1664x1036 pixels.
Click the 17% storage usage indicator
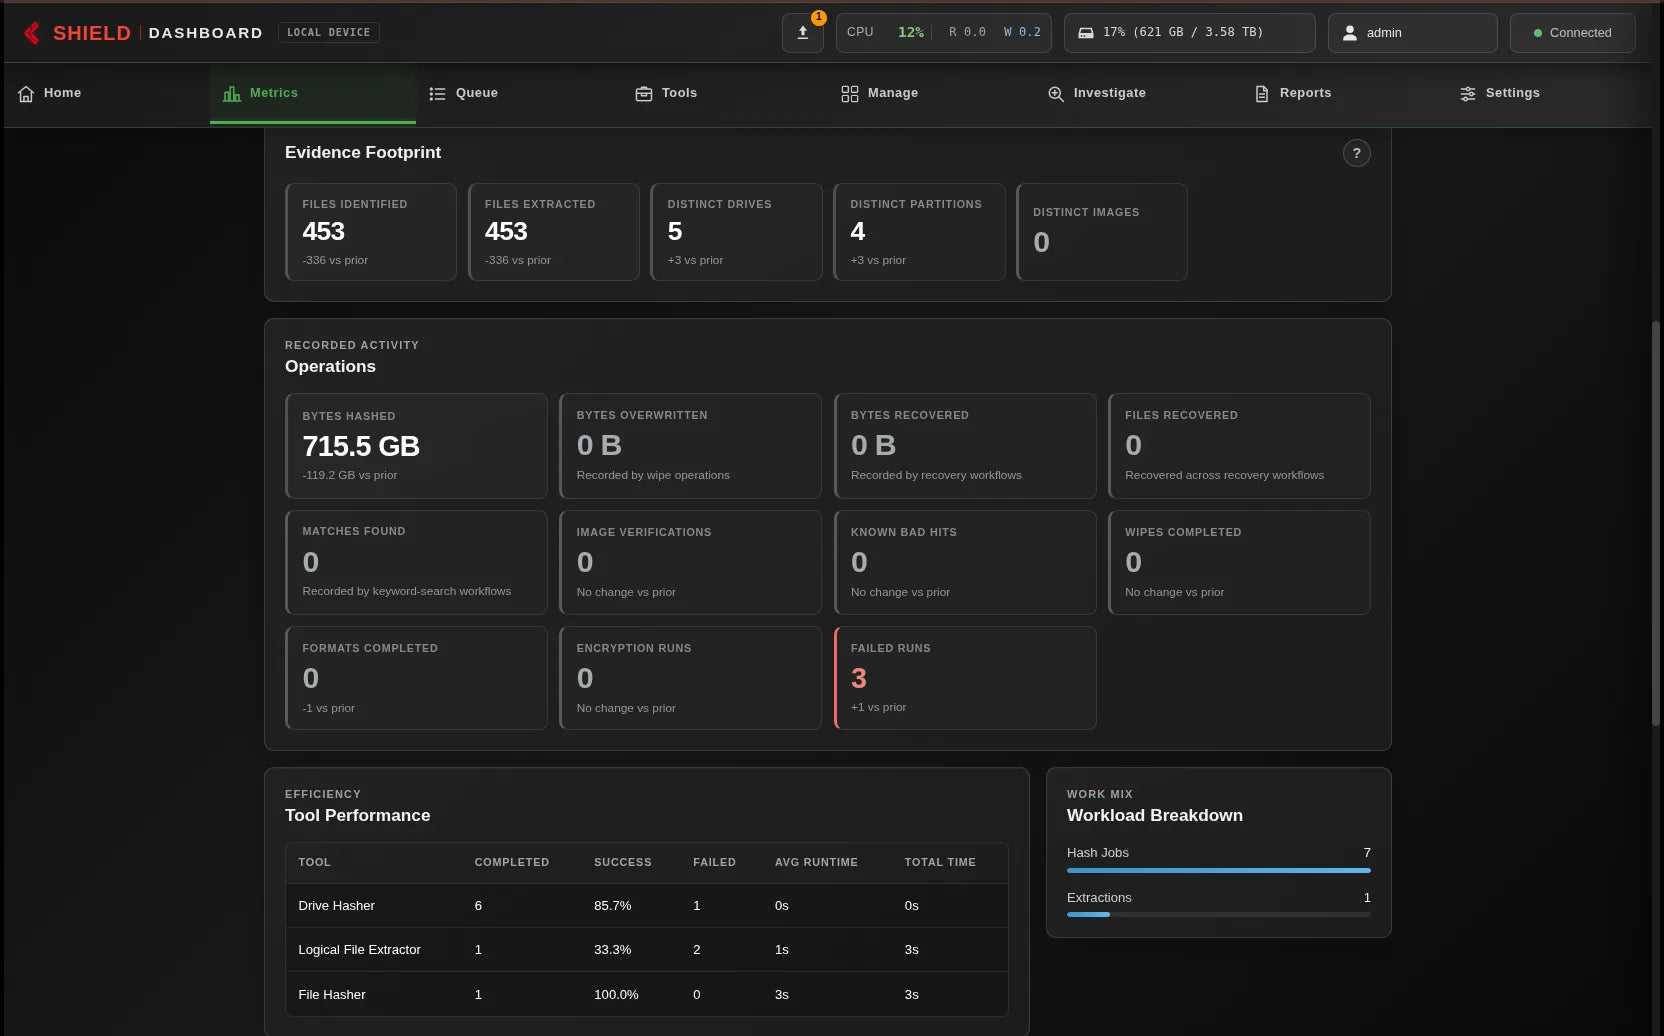click(1189, 33)
